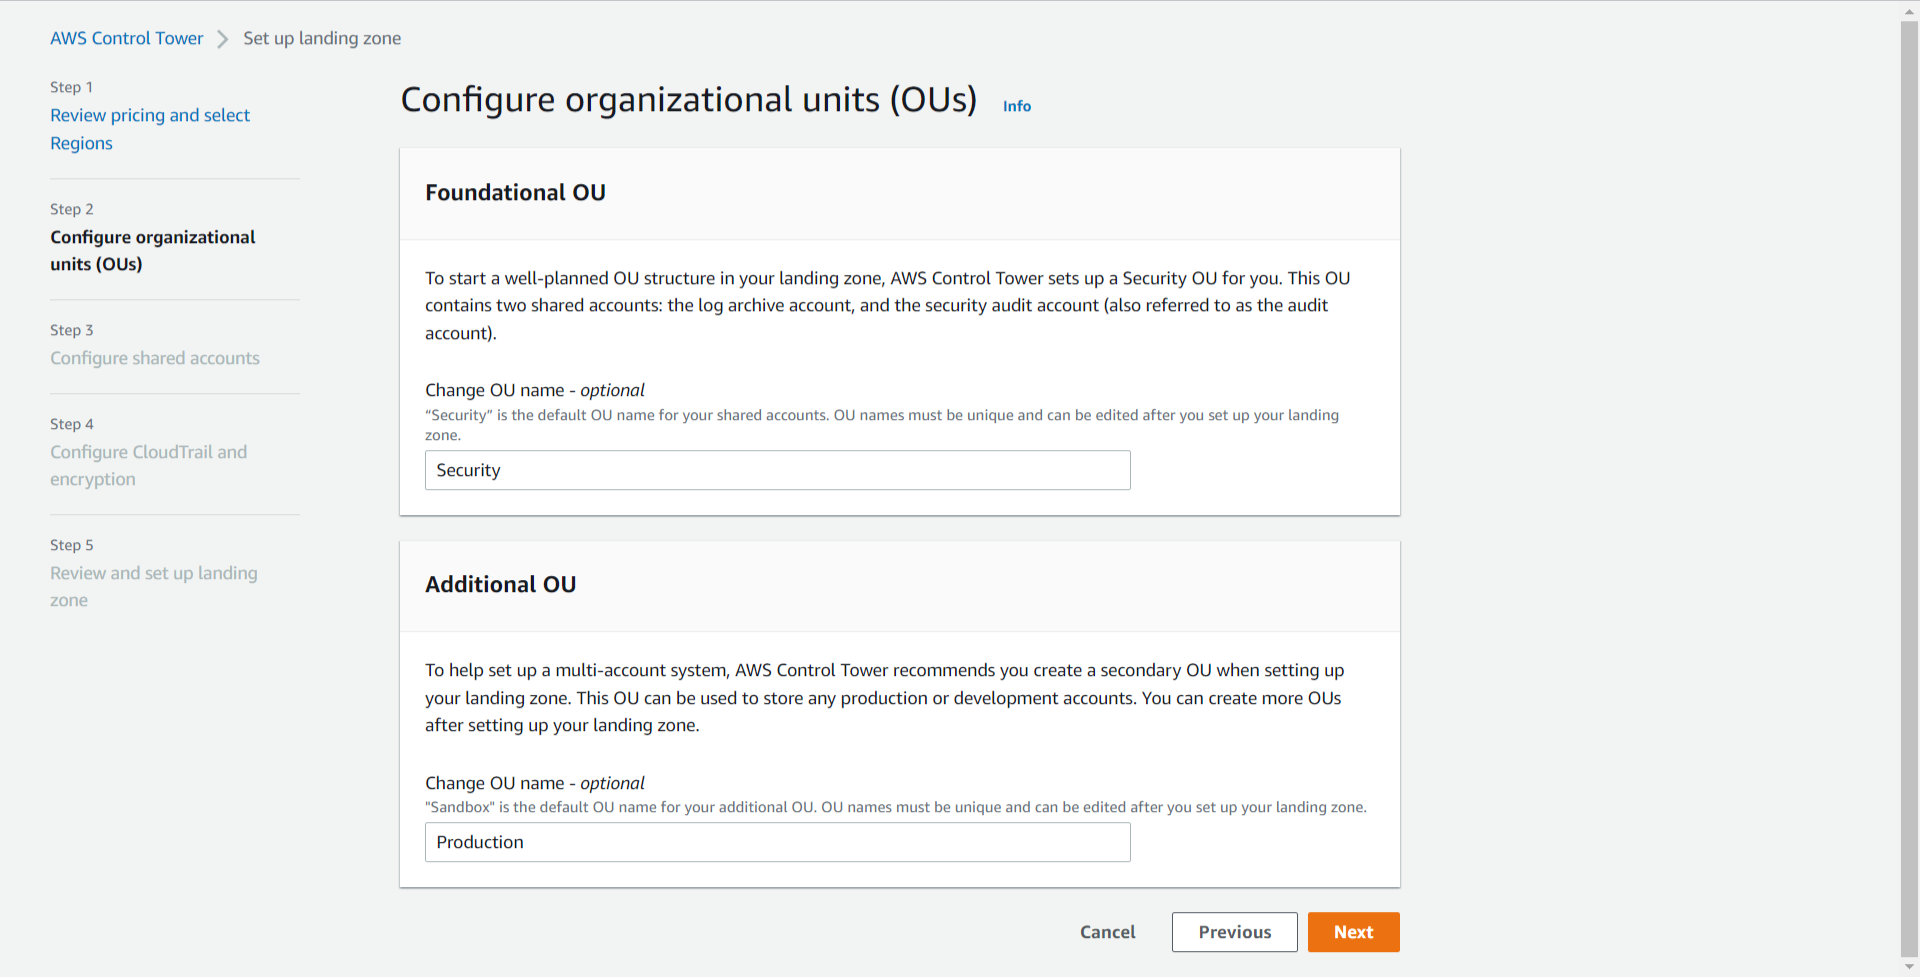Image resolution: width=1920 pixels, height=977 pixels.
Task: Click the orange Next button
Action: 1353,932
